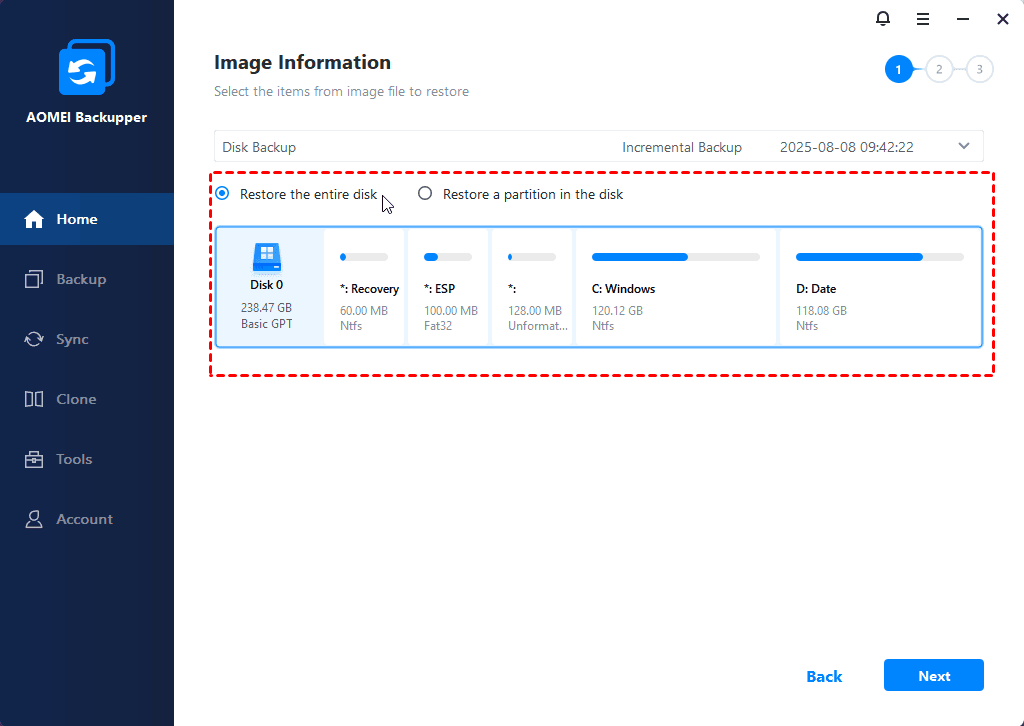Open notifications via the bell icon
The height and width of the screenshot is (726, 1024).
pyautogui.click(x=882, y=18)
